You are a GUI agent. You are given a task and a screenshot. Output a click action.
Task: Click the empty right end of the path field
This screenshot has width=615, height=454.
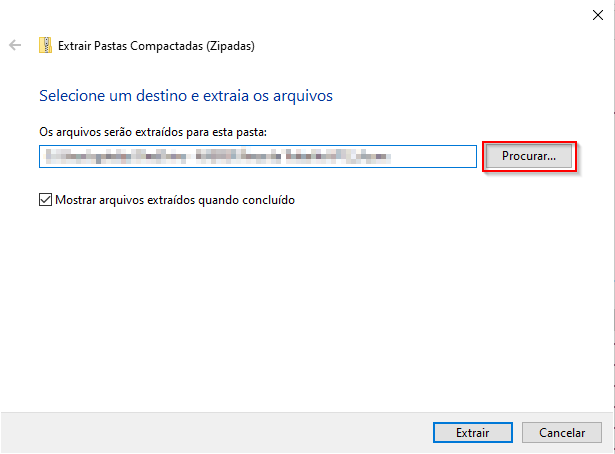pos(433,156)
